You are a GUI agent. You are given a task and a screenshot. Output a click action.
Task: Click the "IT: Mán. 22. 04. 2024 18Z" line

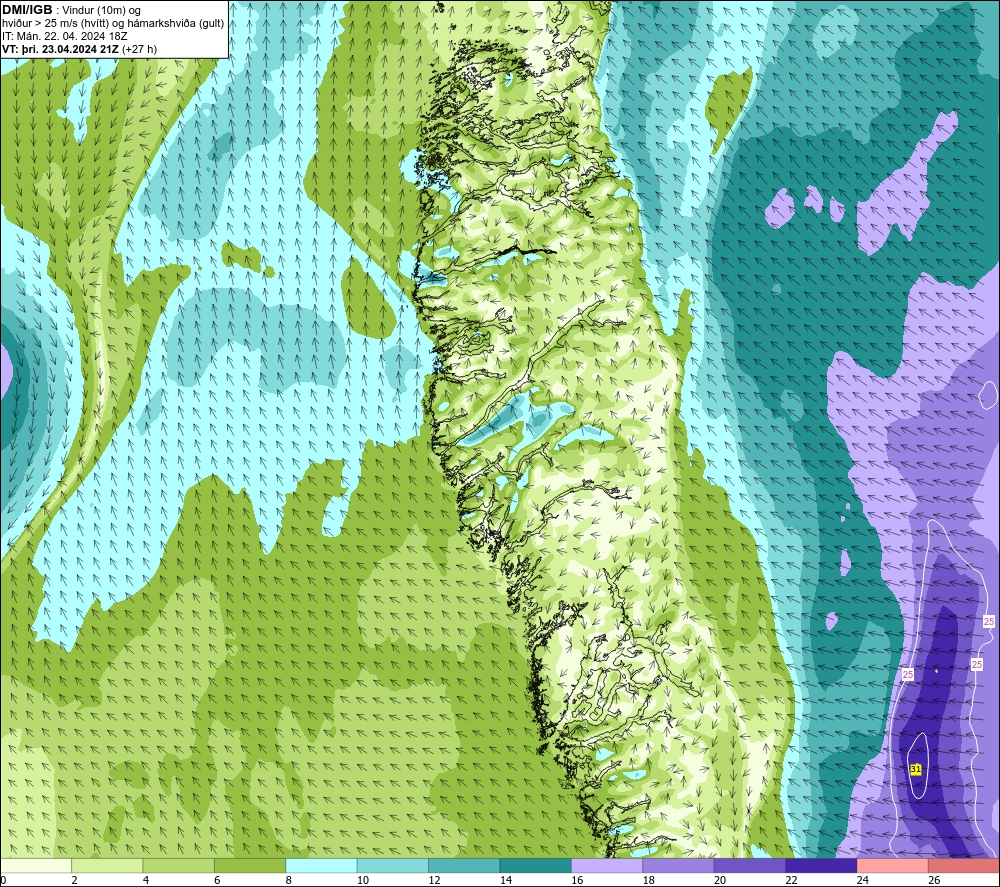[x=65, y=36]
